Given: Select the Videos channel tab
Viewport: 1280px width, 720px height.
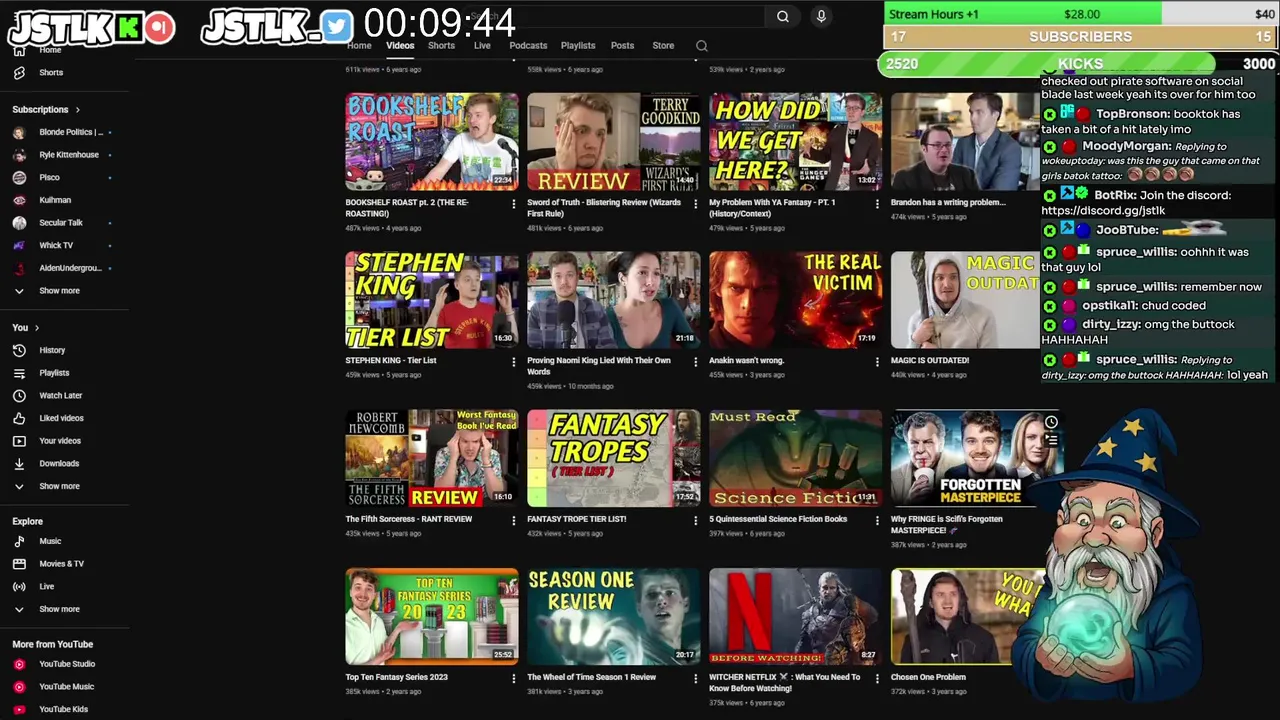Looking at the screenshot, I should (400, 45).
